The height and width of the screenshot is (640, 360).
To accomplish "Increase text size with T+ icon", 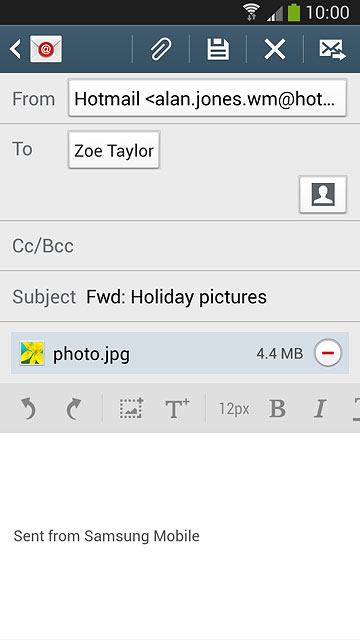I will pyautogui.click(x=177, y=409).
